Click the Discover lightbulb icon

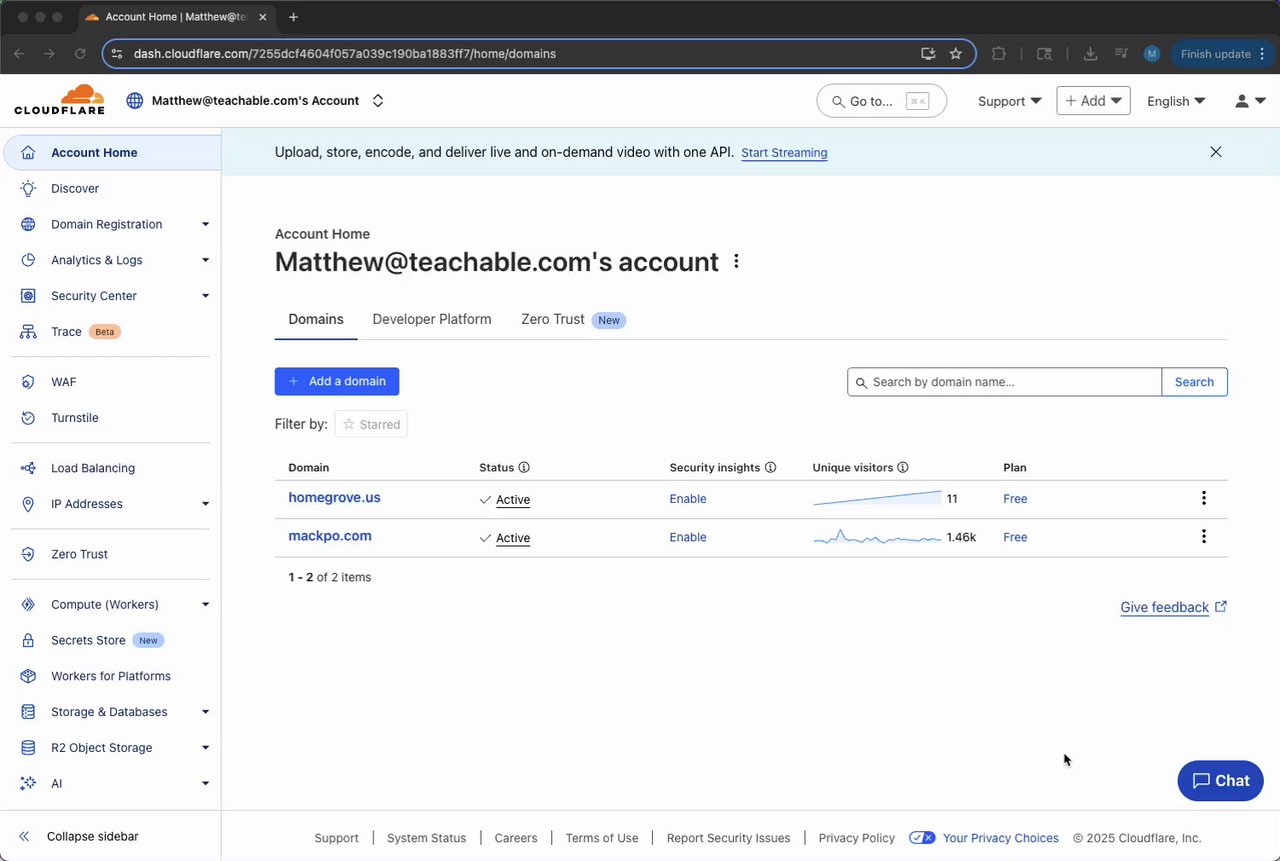(x=29, y=188)
